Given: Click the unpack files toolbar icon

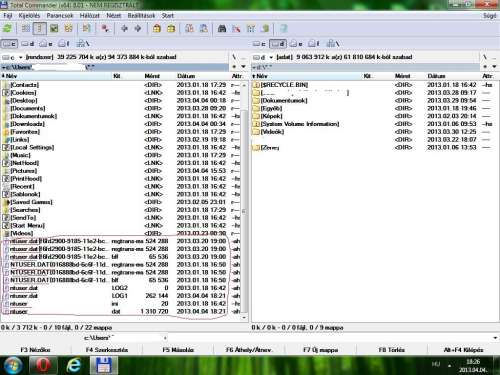Looking at the screenshot, I should [x=171, y=29].
